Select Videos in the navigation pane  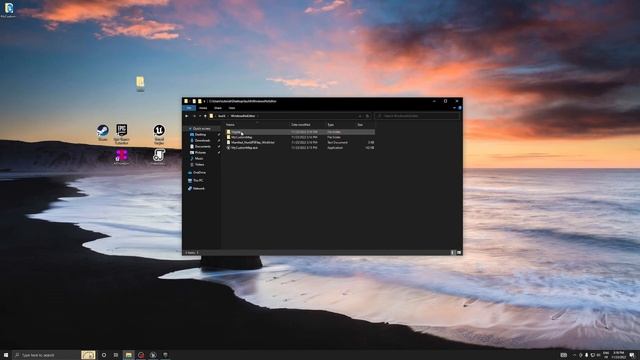199,164
